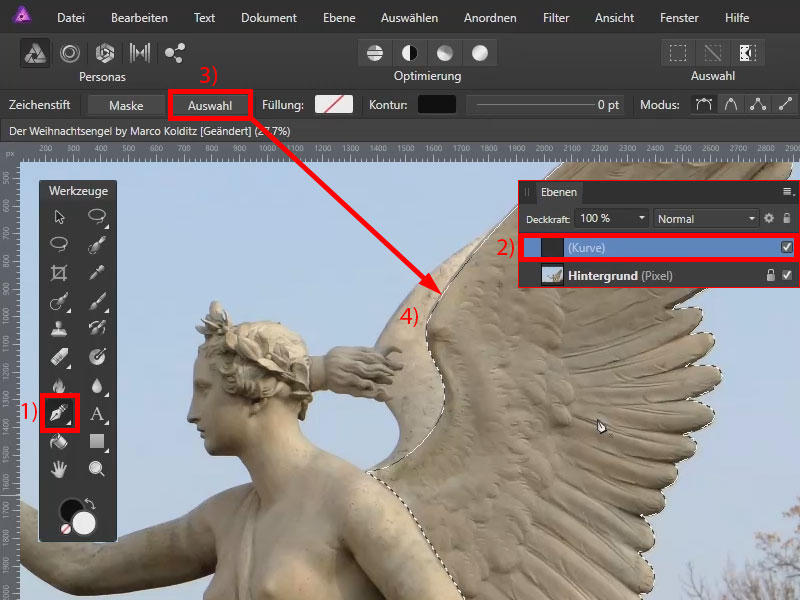The image size is (800, 600).
Task: Select the blur water drop tool
Action: point(97,385)
